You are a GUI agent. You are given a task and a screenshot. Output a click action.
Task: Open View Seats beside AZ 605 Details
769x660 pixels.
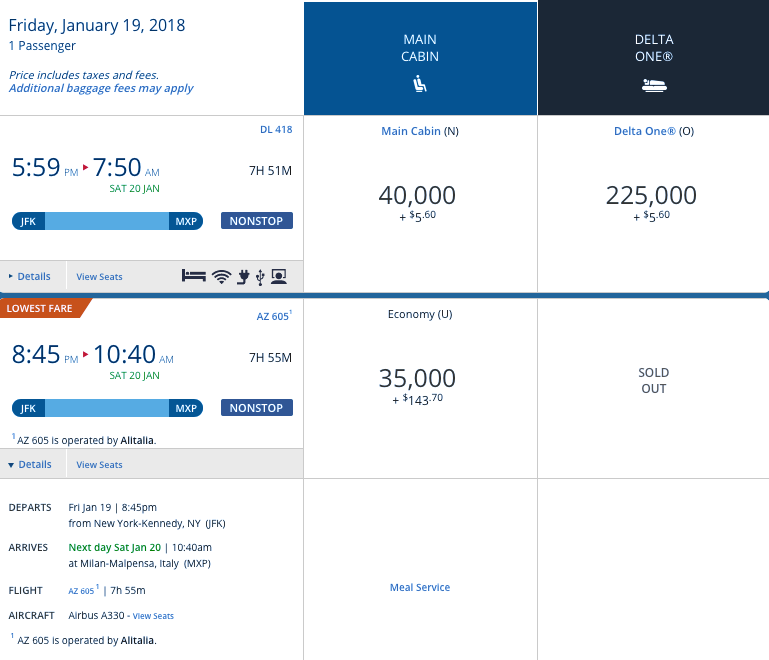point(99,464)
